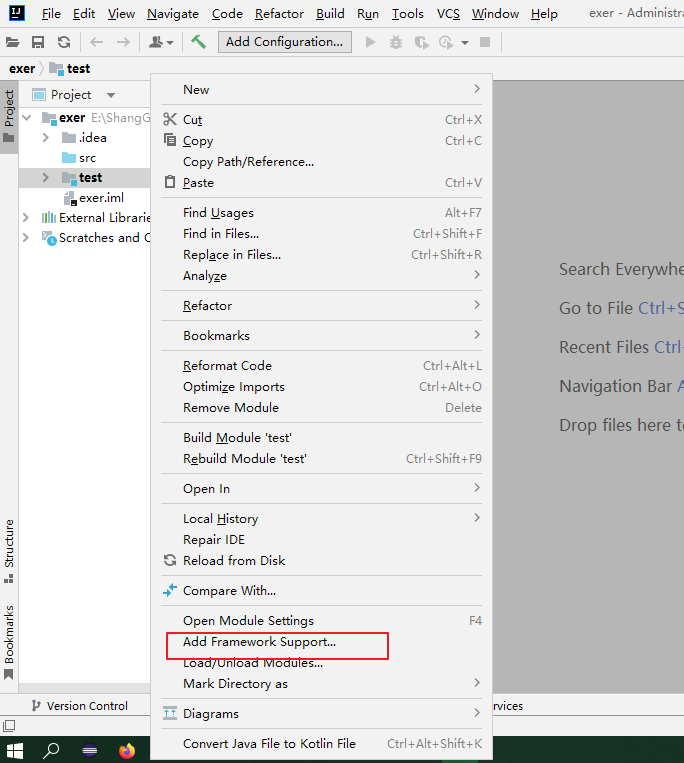Choose Load/Unload Modules...
Image resolution: width=684 pixels, height=763 pixels.
(x=322, y=663)
